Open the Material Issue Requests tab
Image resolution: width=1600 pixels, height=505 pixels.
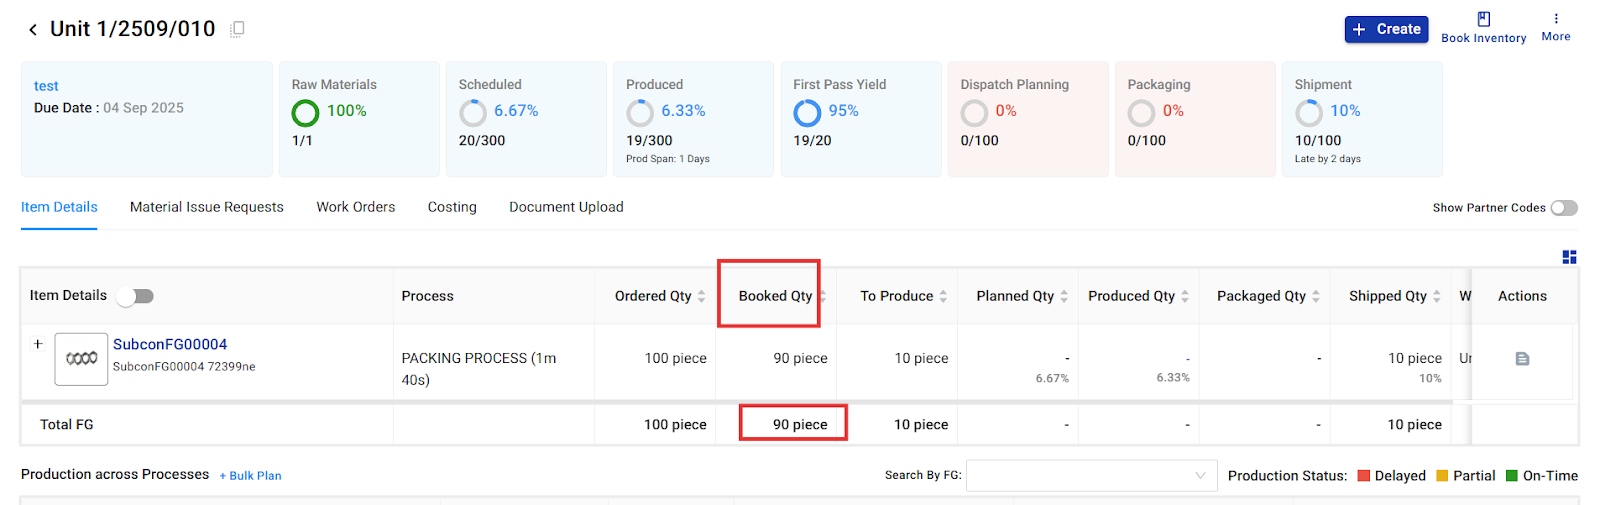[x=207, y=207]
